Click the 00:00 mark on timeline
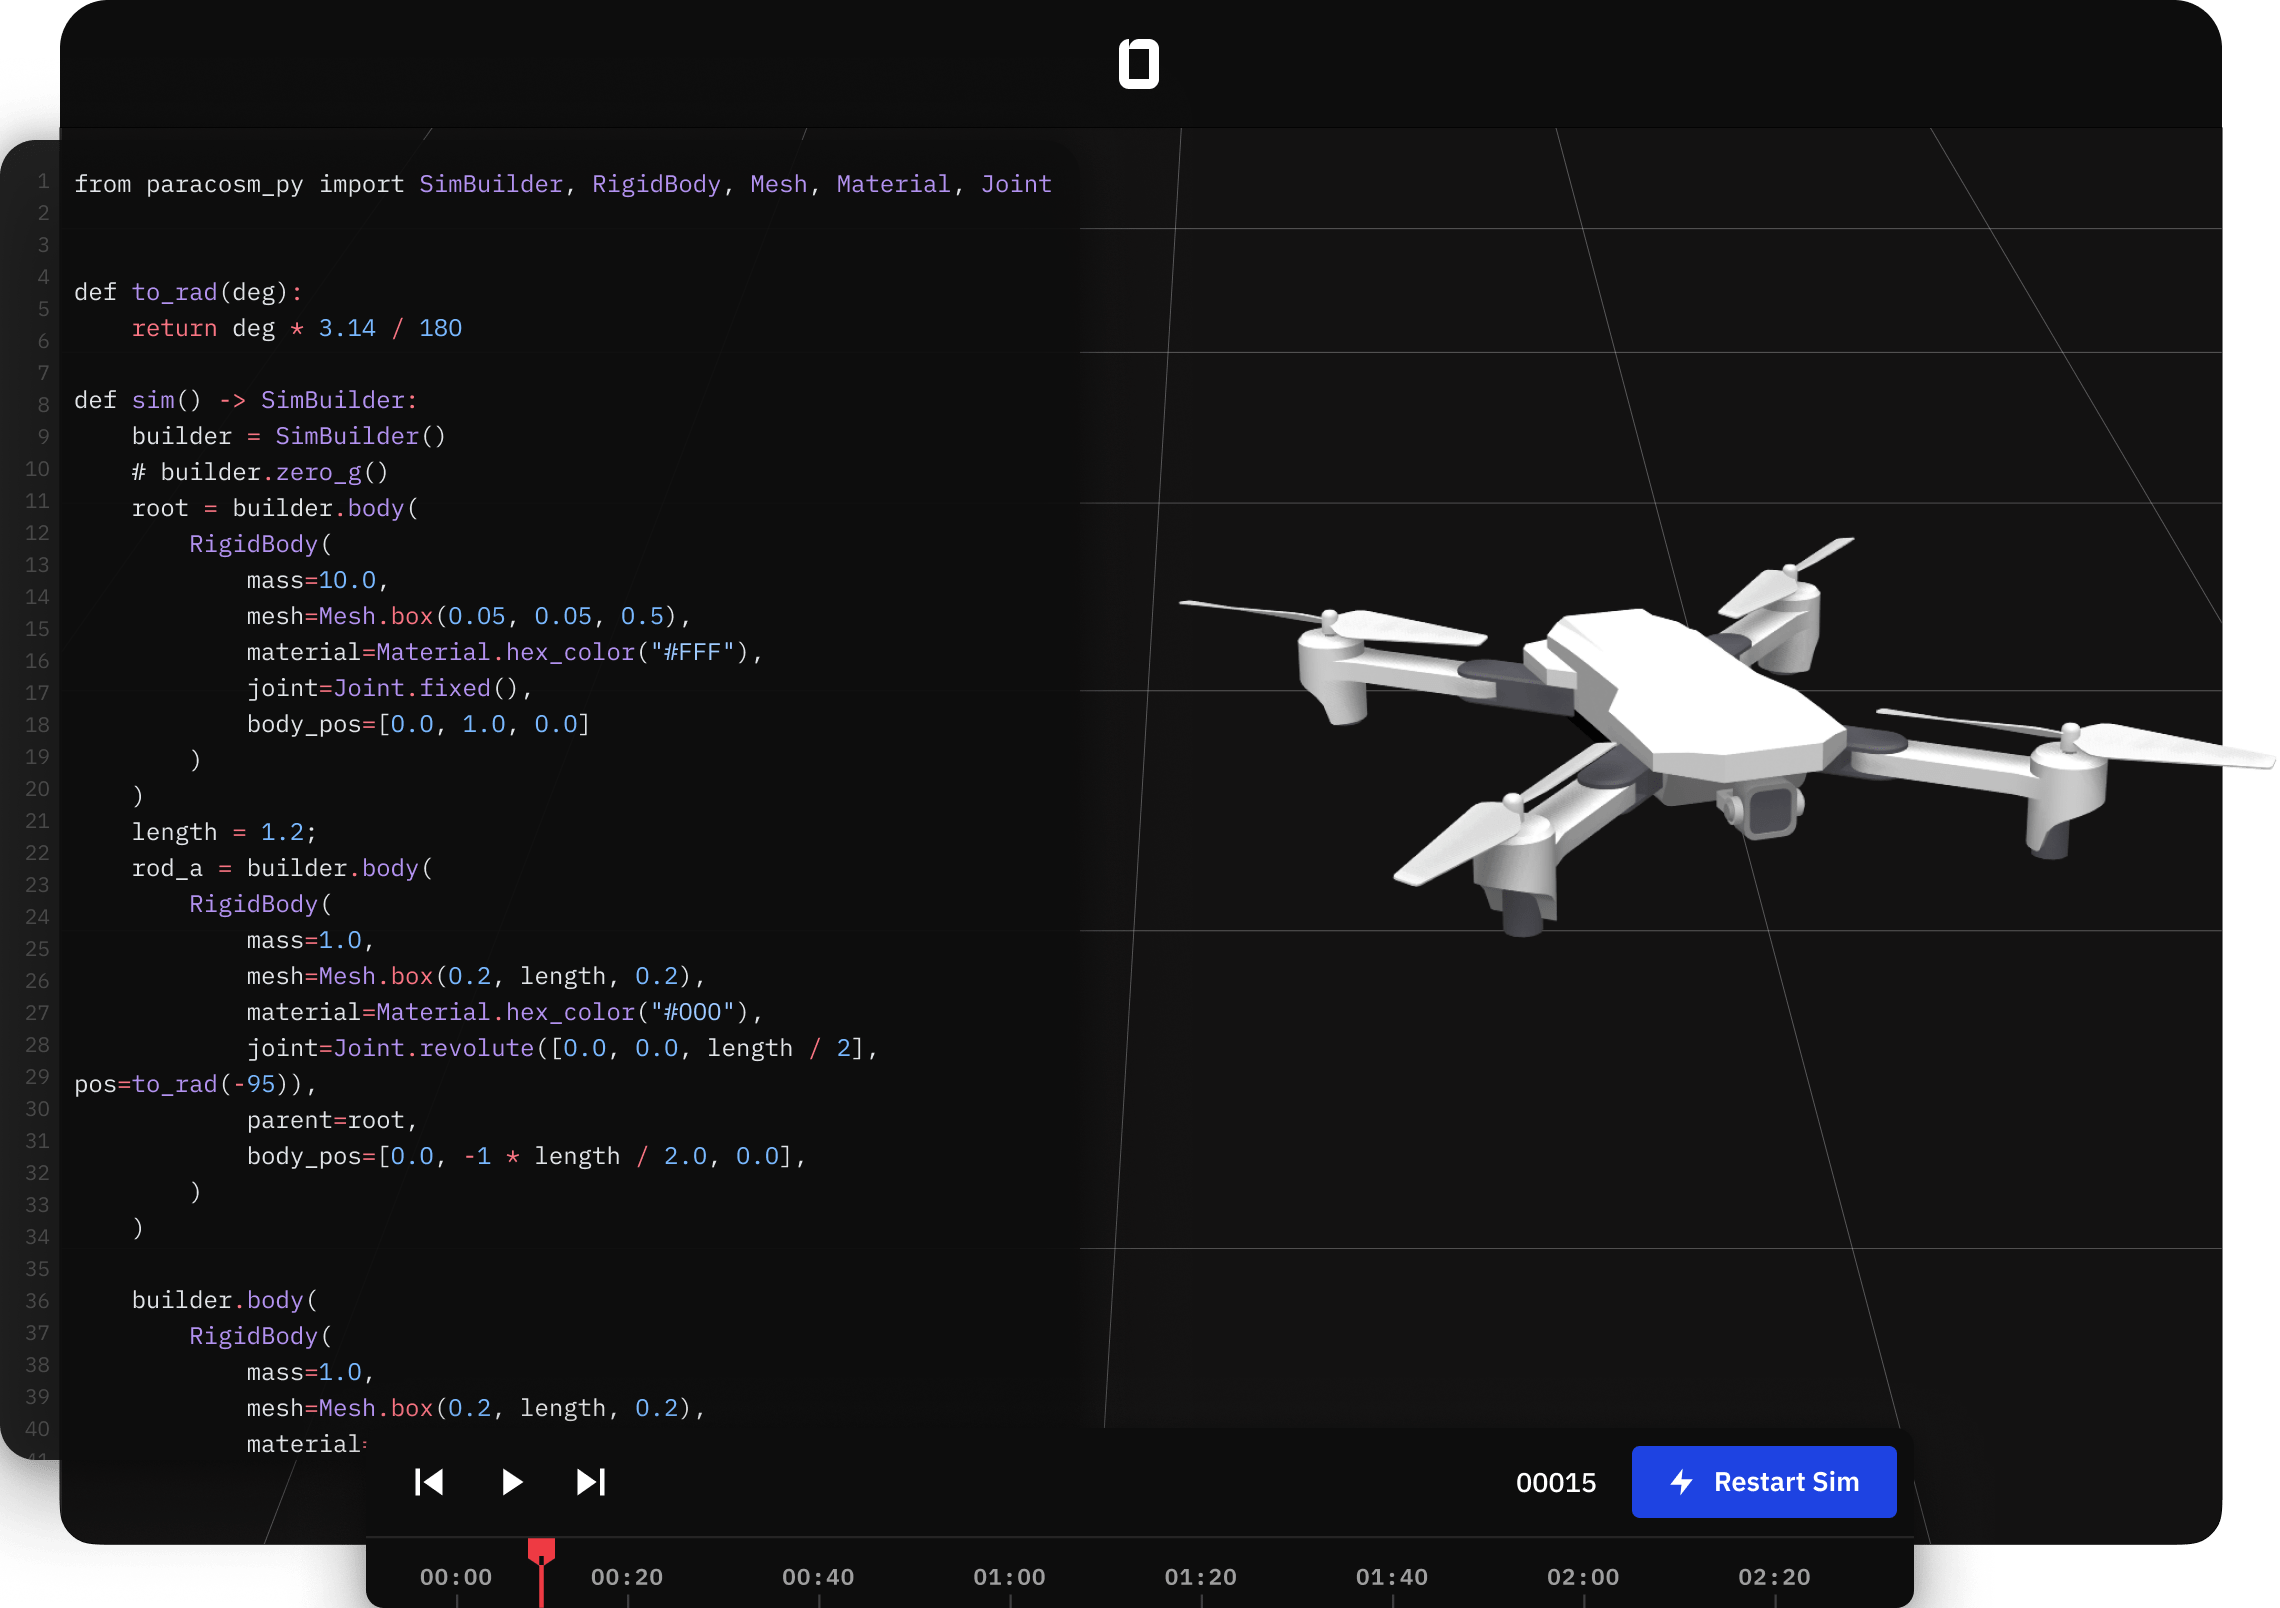This screenshot has width=2280, height=1608. [x=456, y=1577]
